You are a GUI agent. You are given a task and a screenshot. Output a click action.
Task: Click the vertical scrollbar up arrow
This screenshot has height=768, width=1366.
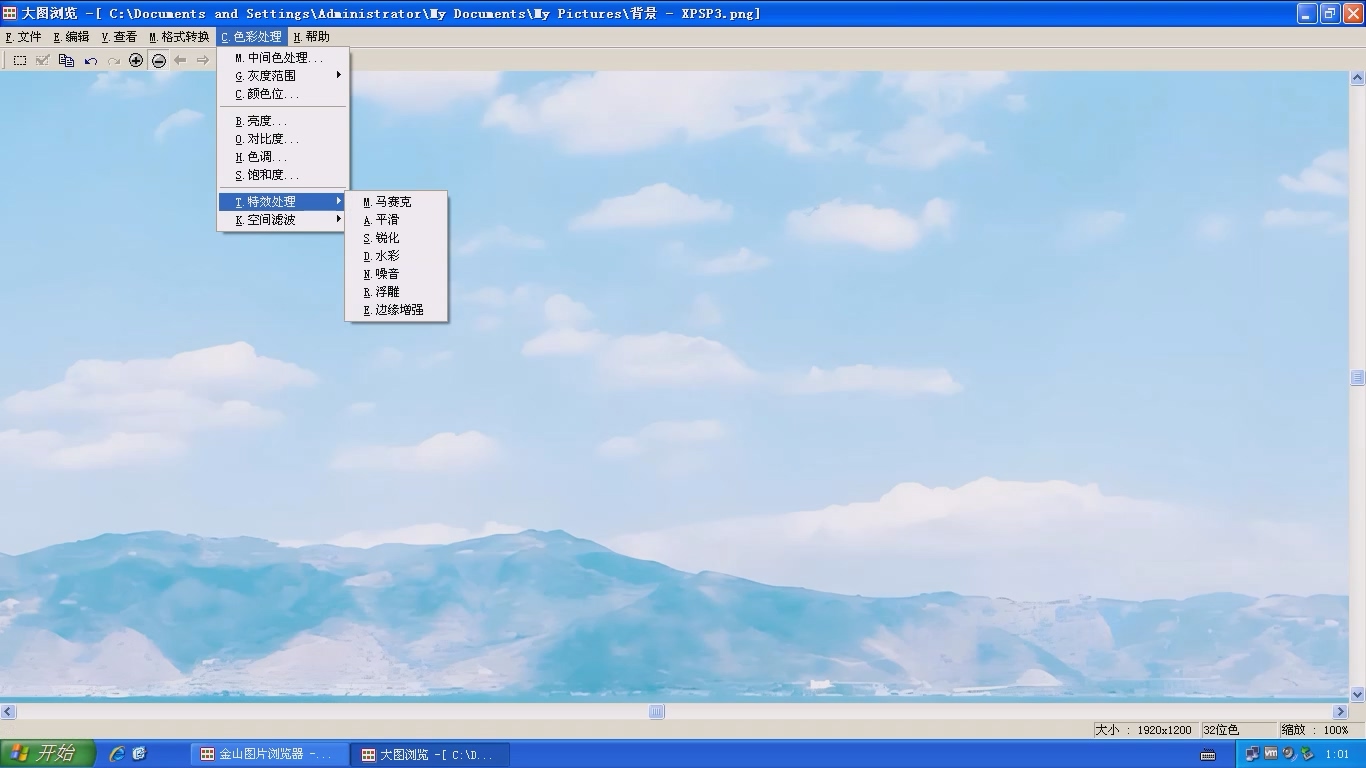(1357, 77)
